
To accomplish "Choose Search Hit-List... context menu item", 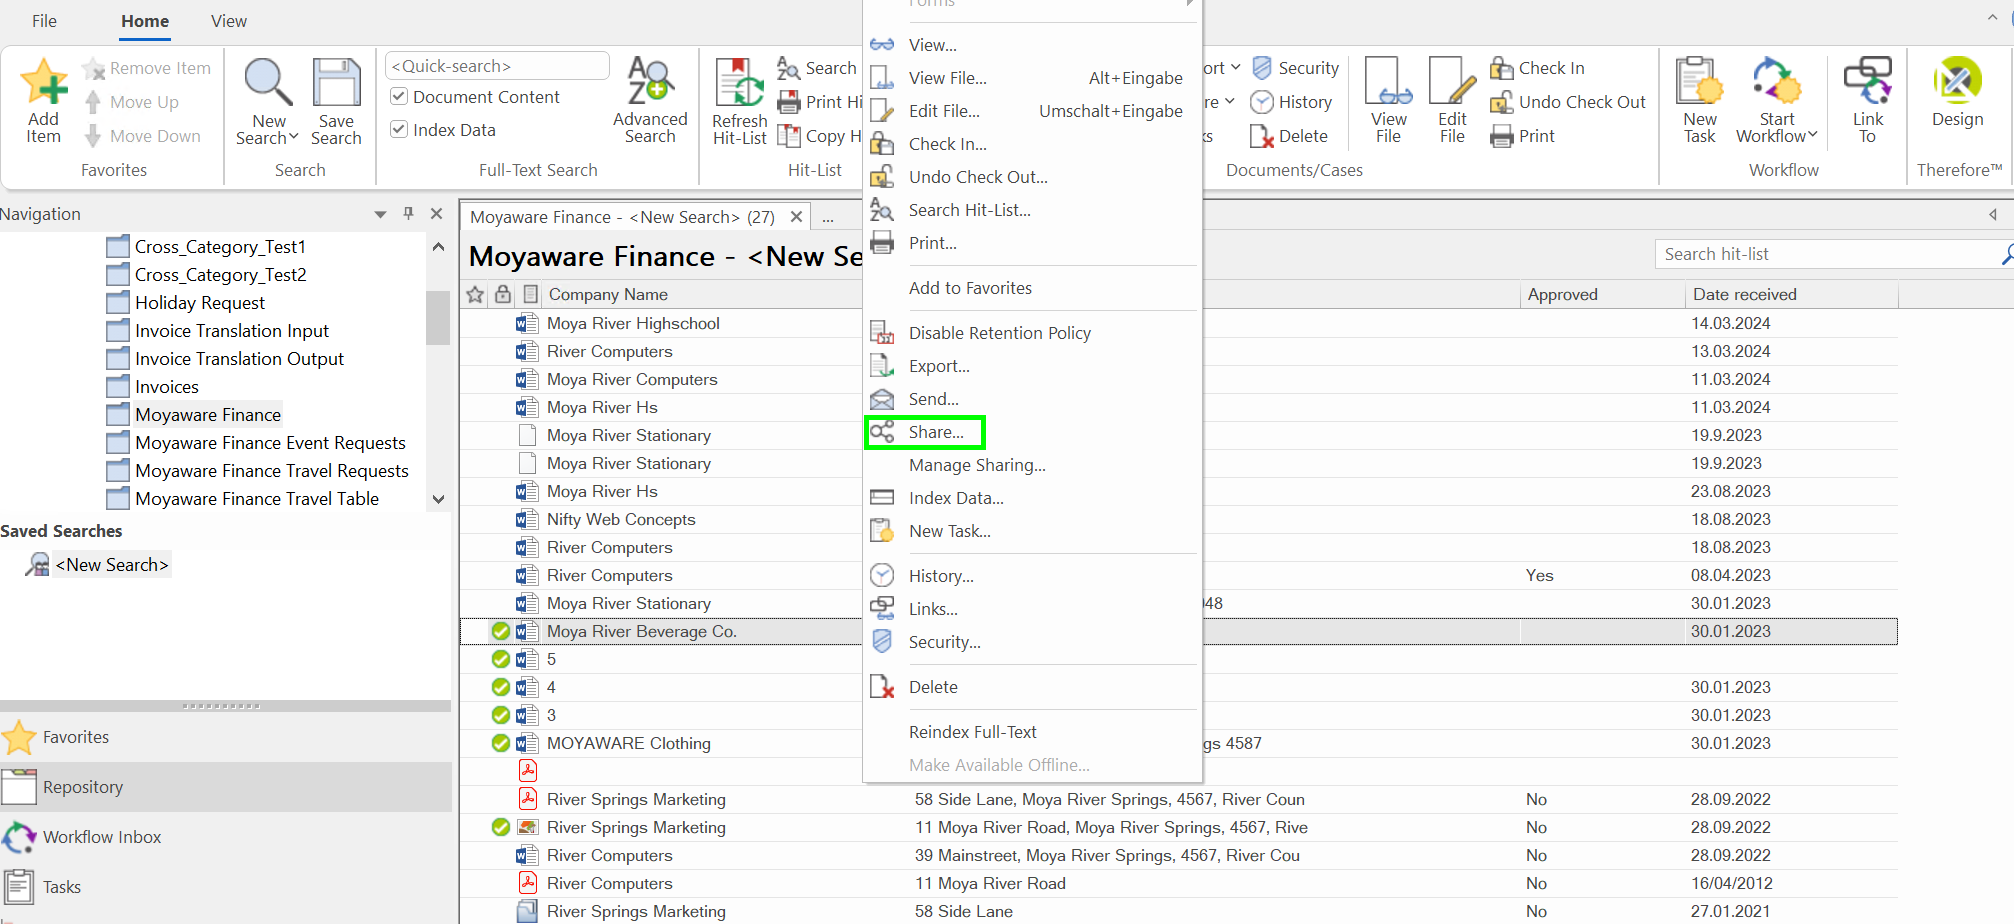I will click(x=969, y=210).
